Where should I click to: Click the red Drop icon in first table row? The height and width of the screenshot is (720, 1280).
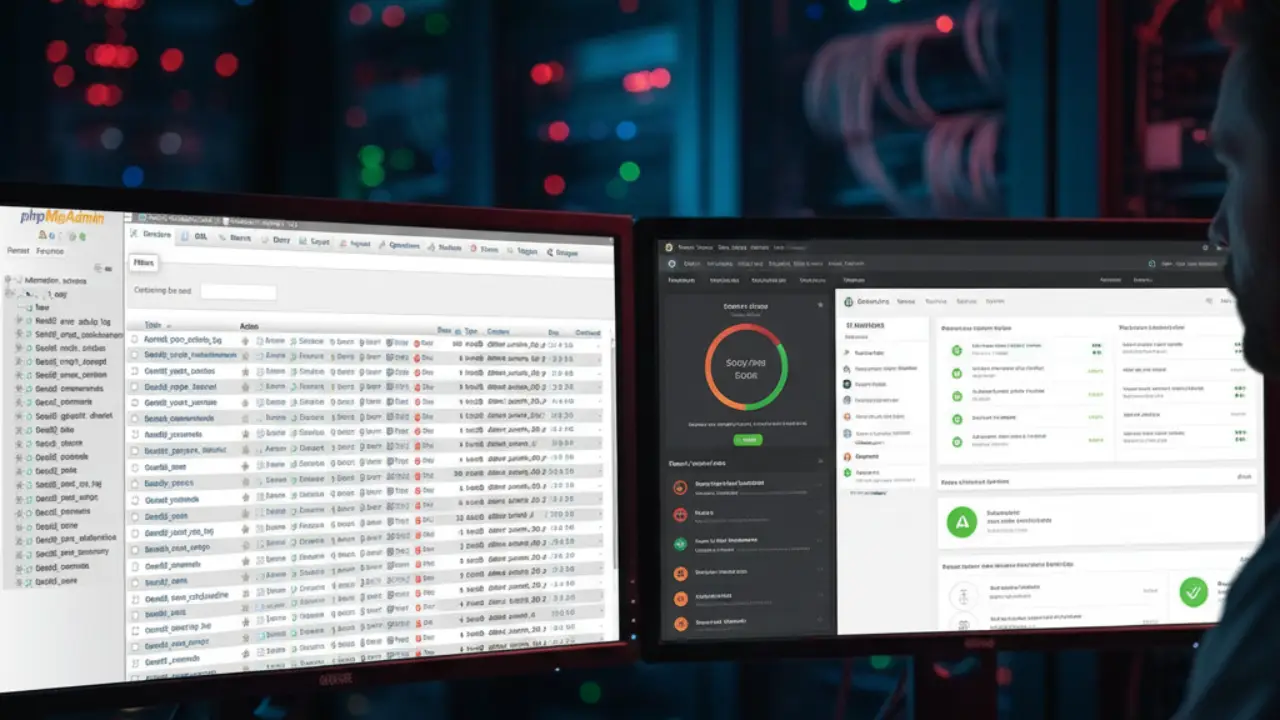(416, 342)
